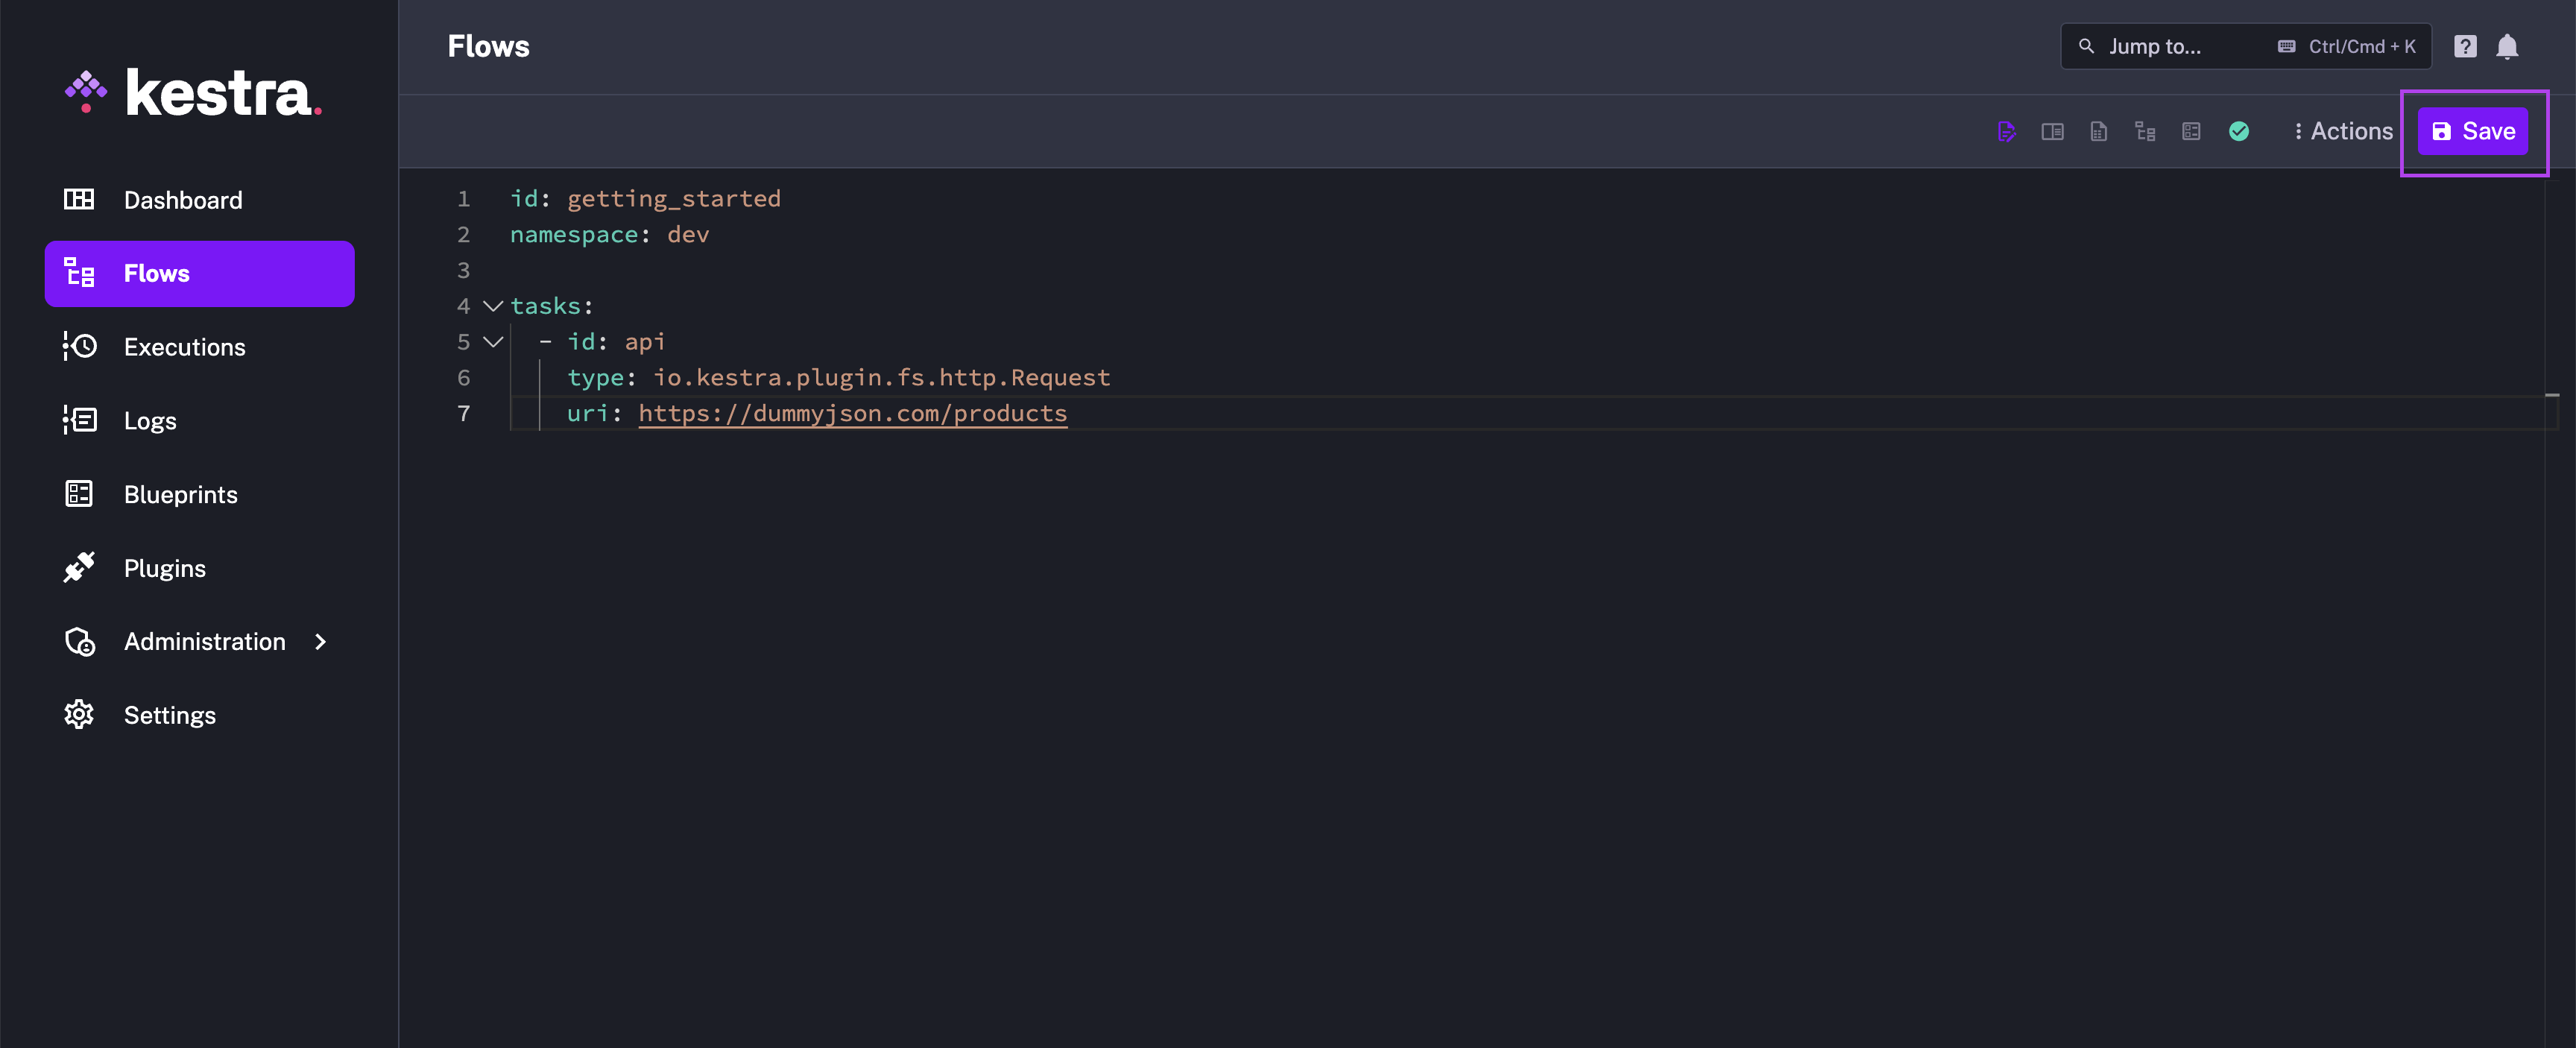Open source and blueprints view icon
The height and width of the screenshot is (1048, 2576).
click(x=2191, y=132)
